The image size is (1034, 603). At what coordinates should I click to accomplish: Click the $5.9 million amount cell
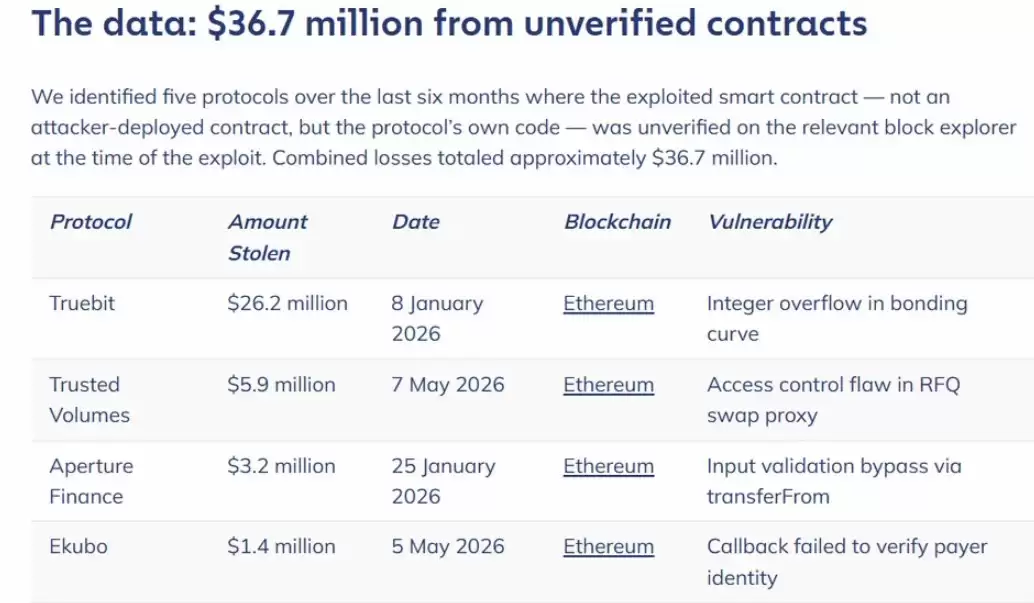click(281, 385)
